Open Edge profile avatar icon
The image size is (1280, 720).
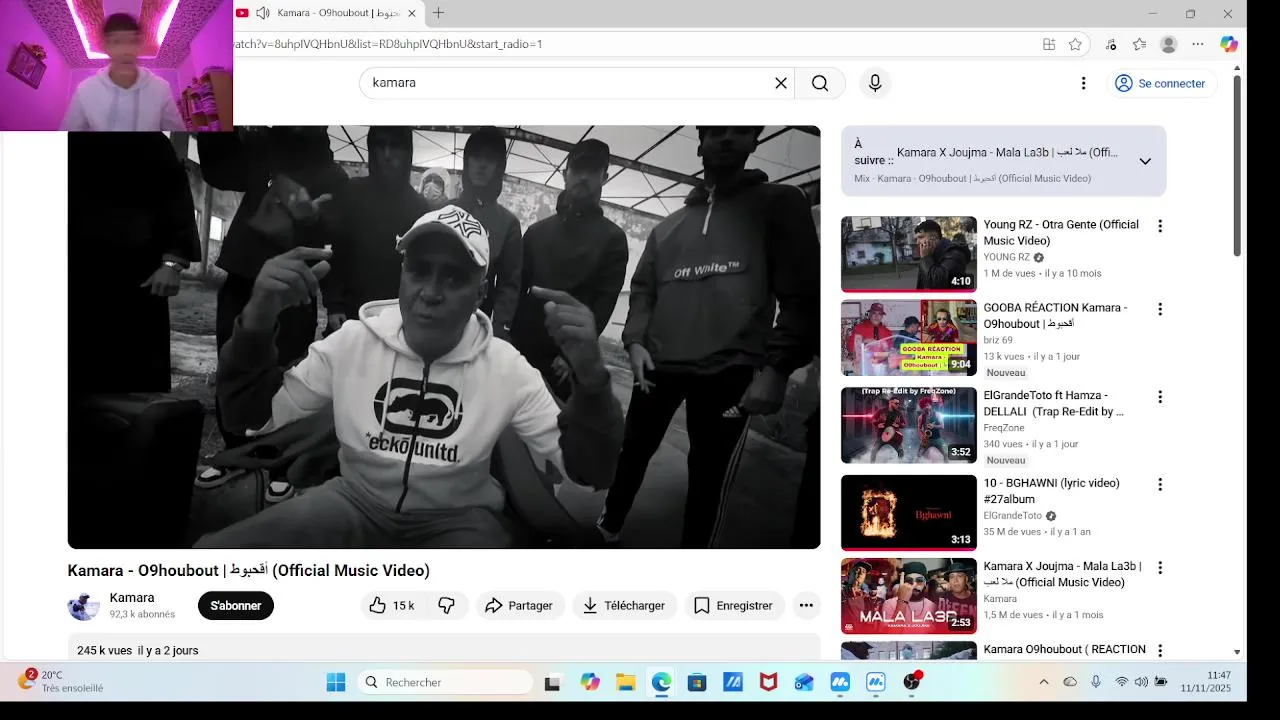coord(1168,44)
